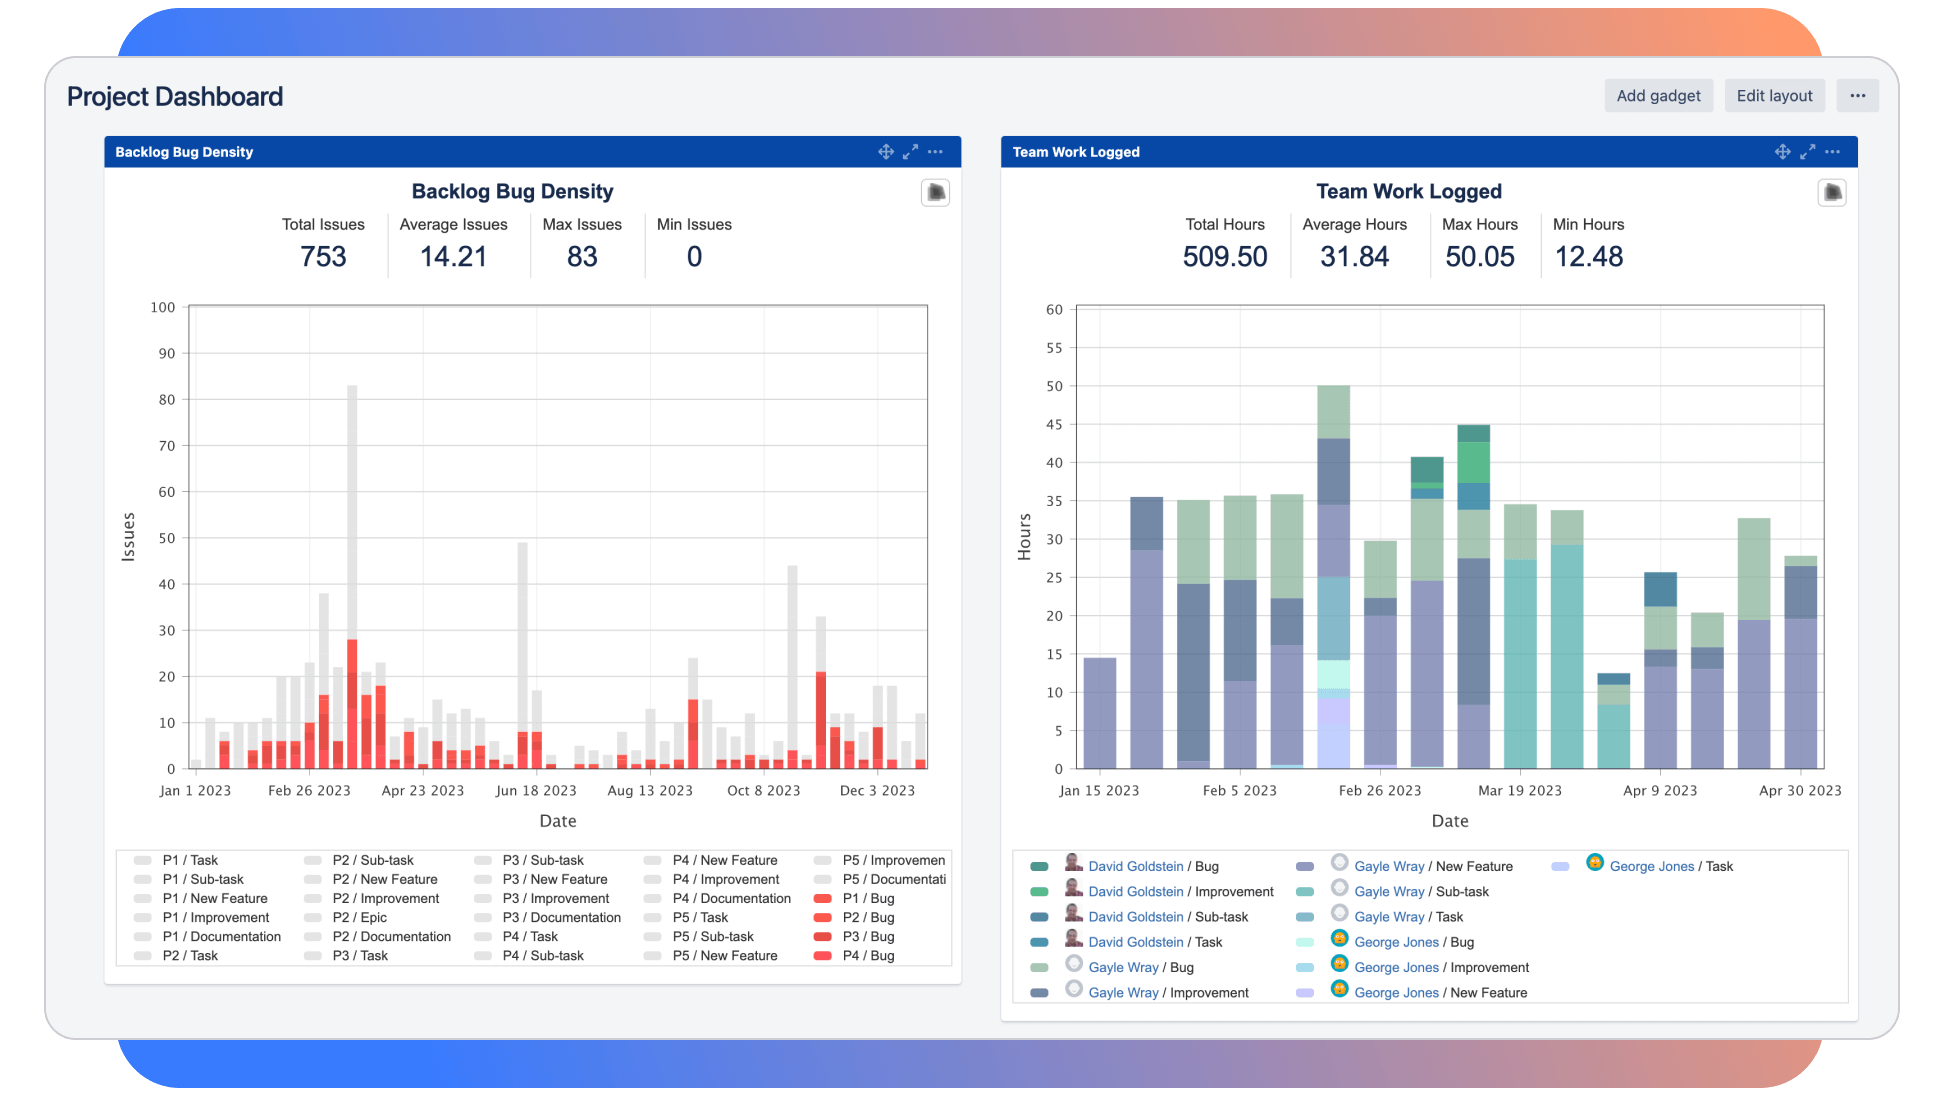Maximize the Team Work Logged gadget

[x=1807, y=152]
